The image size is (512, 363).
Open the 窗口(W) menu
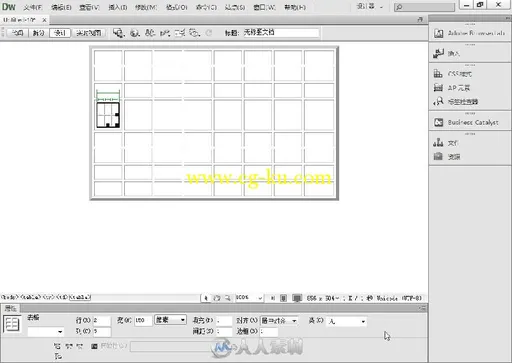(x=264, y=7)
